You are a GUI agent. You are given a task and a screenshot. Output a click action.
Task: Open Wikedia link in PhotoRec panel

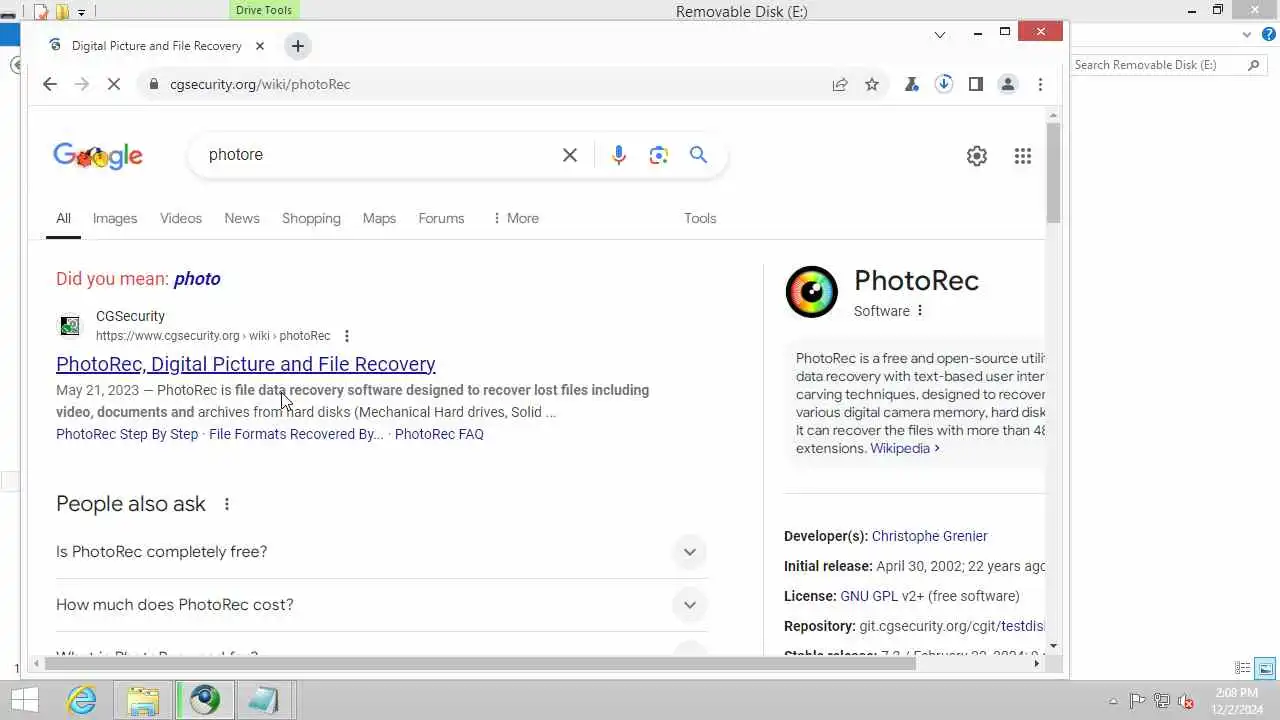click(x=905, y=449)
